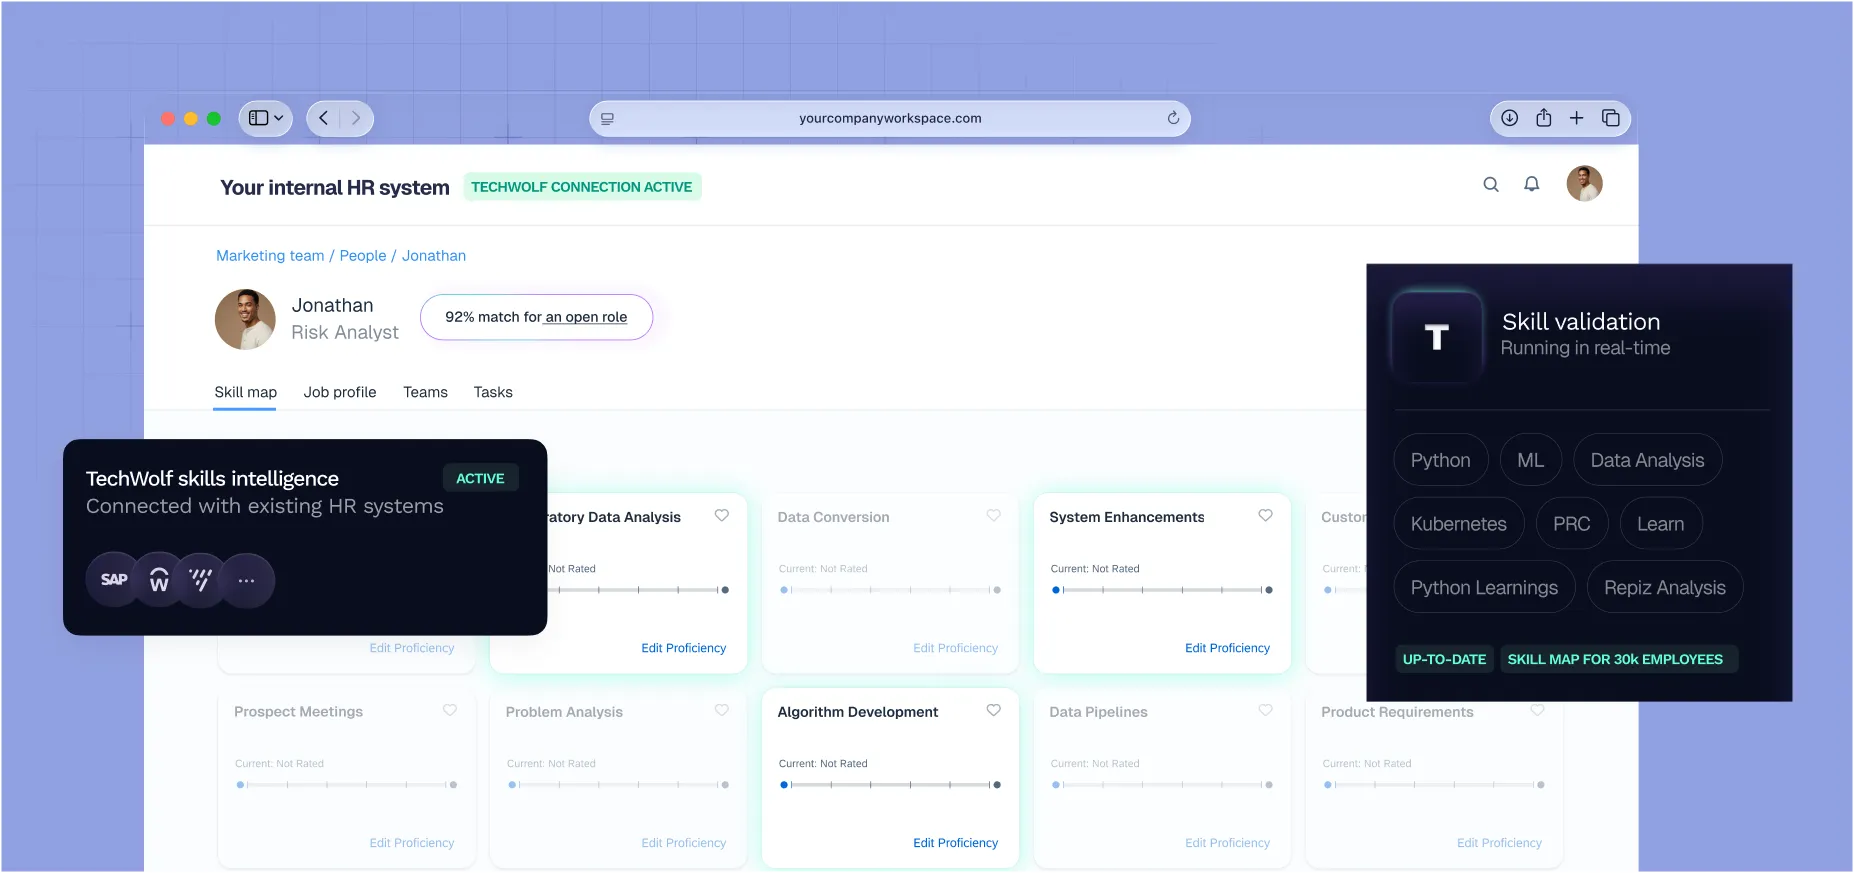1854x873 pixels.
Task: Favorite the Exploratory Data Analysis skill heart
Action: click(722, 515)
